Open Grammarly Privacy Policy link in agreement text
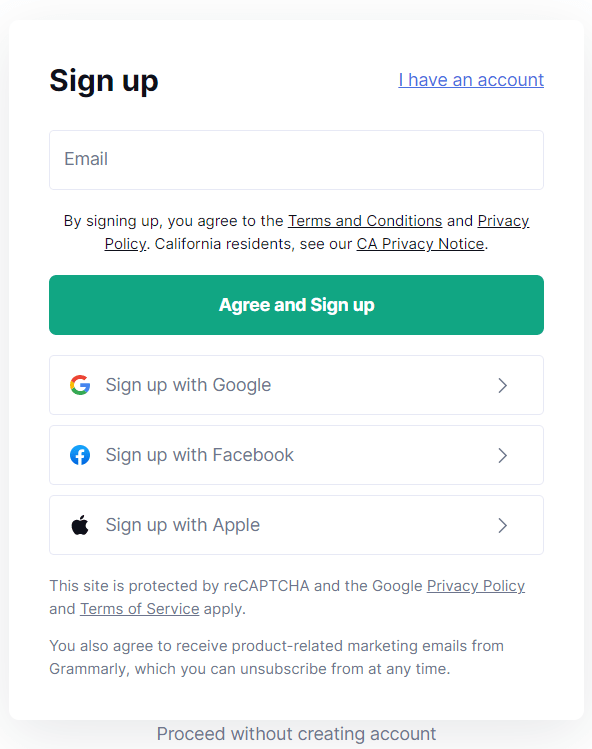592x749 pixels. [503, 221]
